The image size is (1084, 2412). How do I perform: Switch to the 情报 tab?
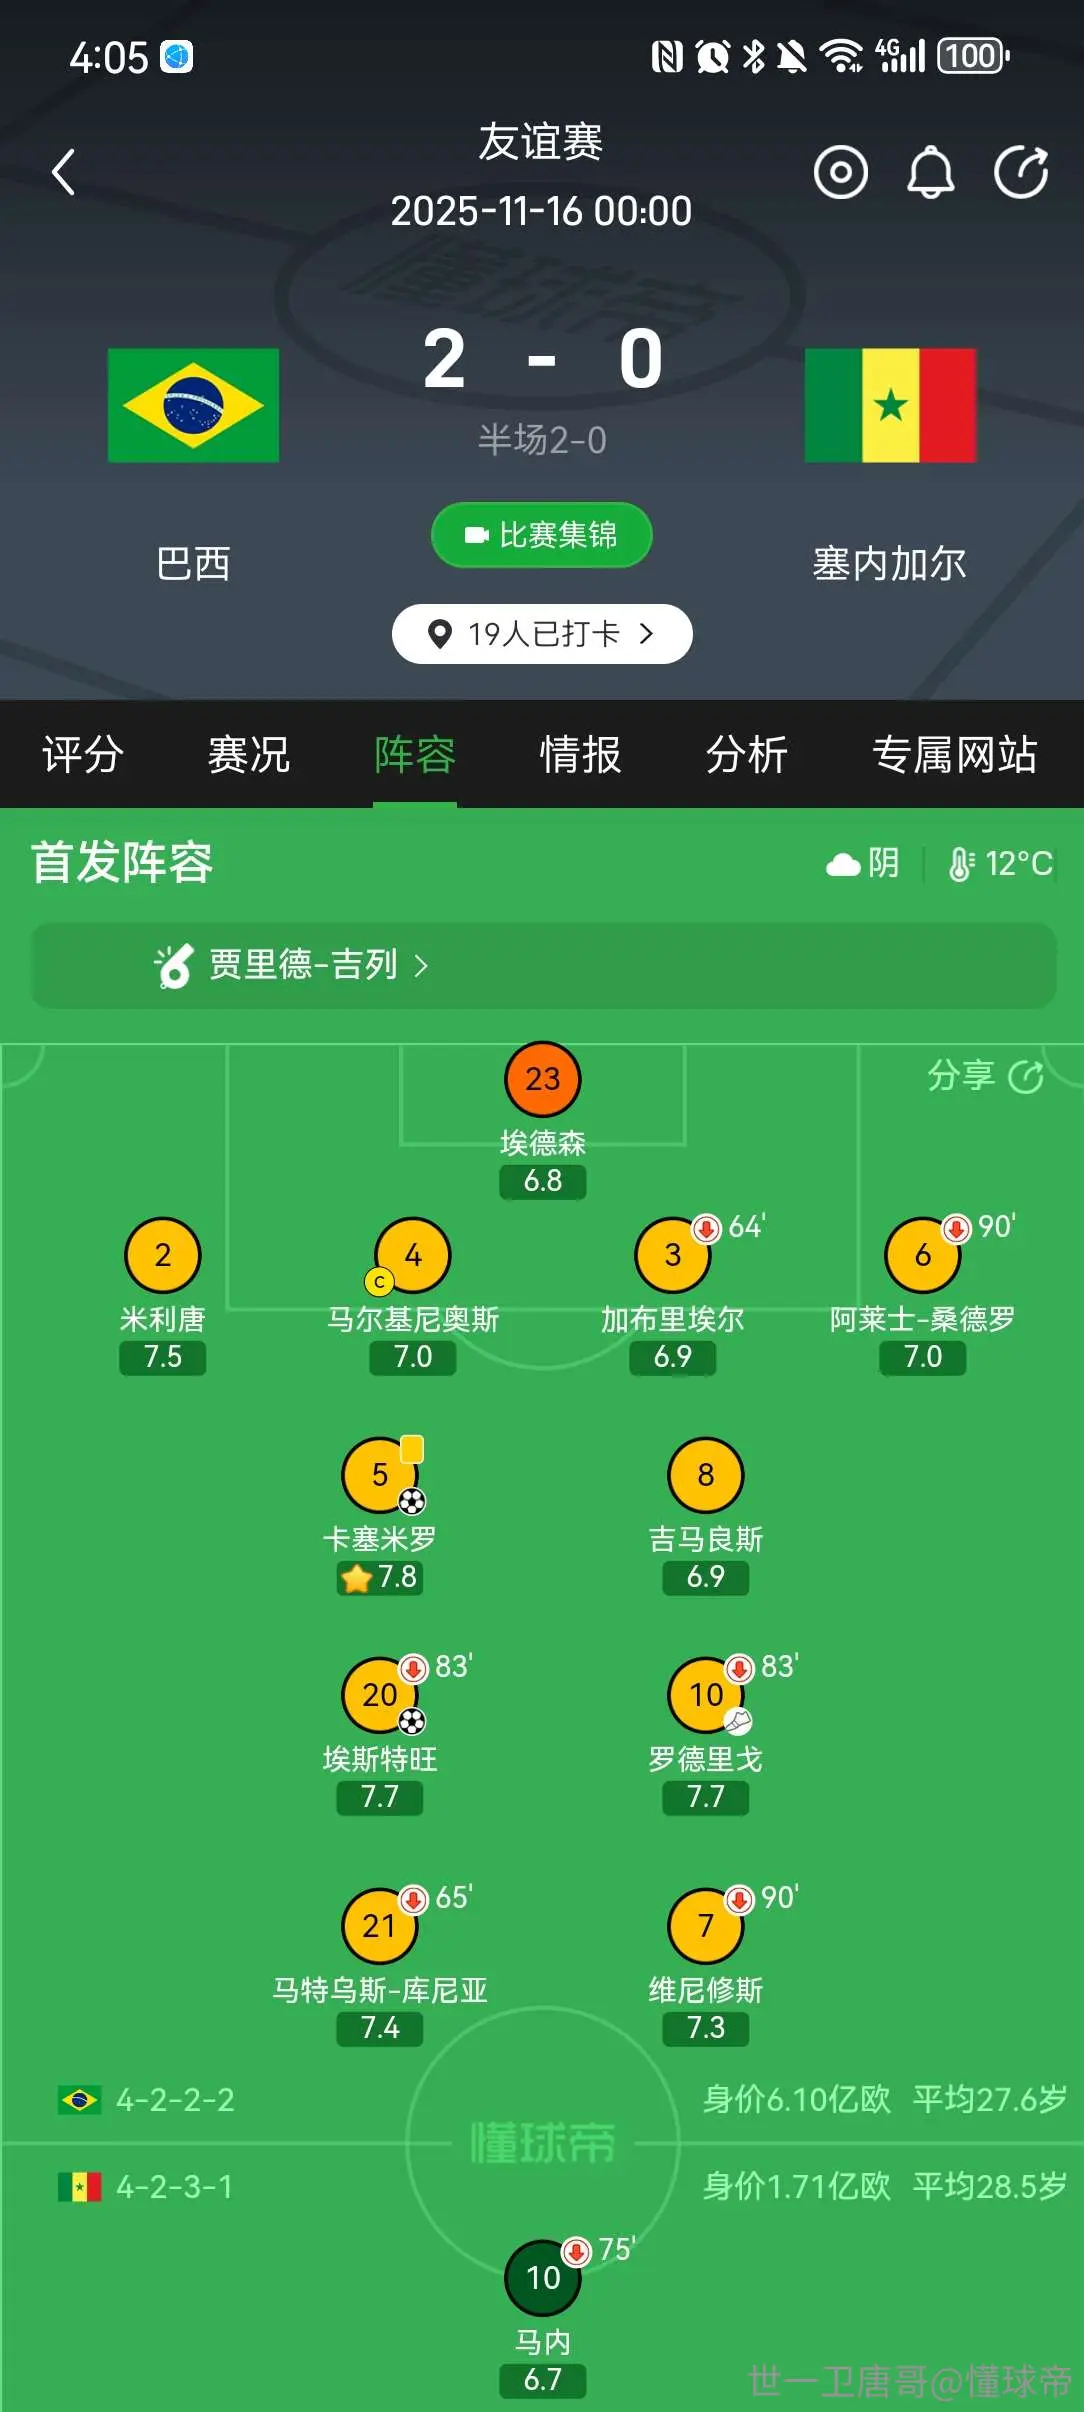pos(581,754)
